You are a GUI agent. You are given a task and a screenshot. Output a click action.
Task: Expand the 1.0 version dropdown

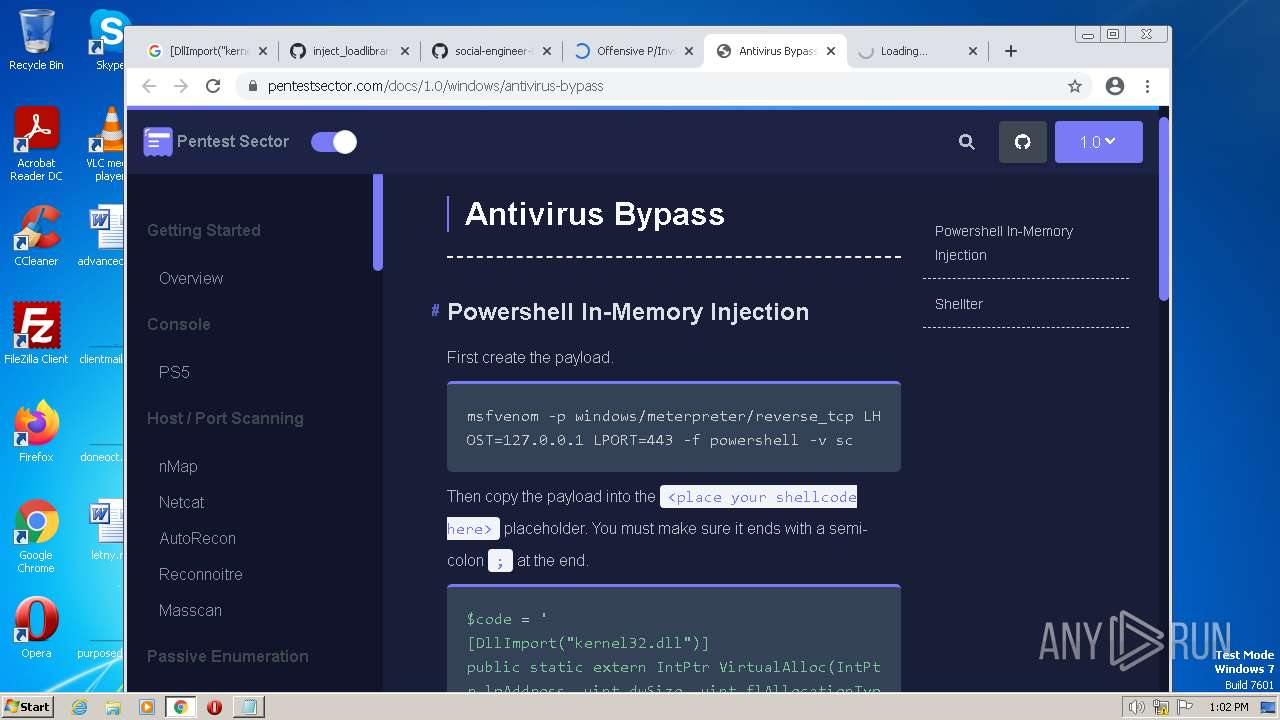click(1098, 142)
